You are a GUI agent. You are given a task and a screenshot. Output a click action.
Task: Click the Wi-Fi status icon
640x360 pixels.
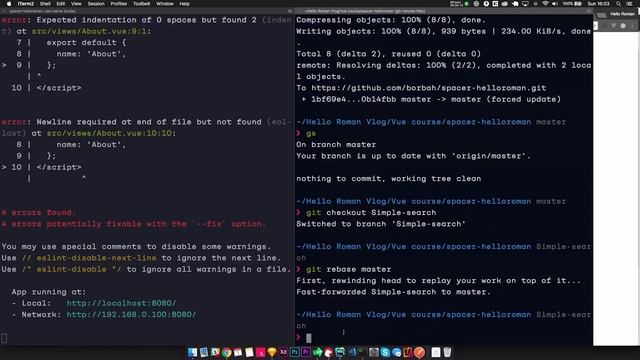pyautogui.click(x=545, y=4)
